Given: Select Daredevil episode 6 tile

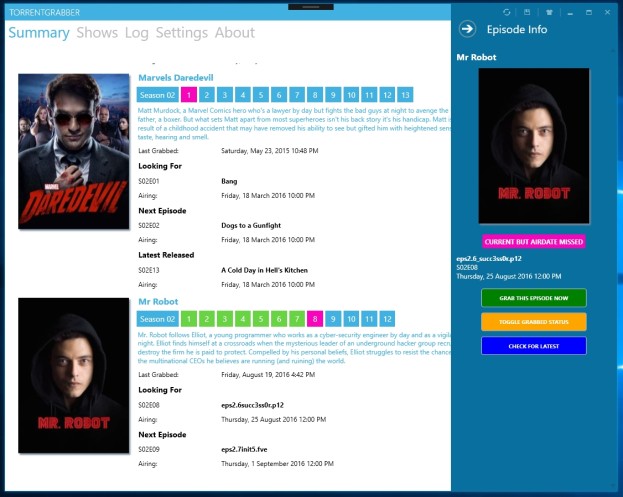Looking at the screenshot, I should (x=279, y=95).
